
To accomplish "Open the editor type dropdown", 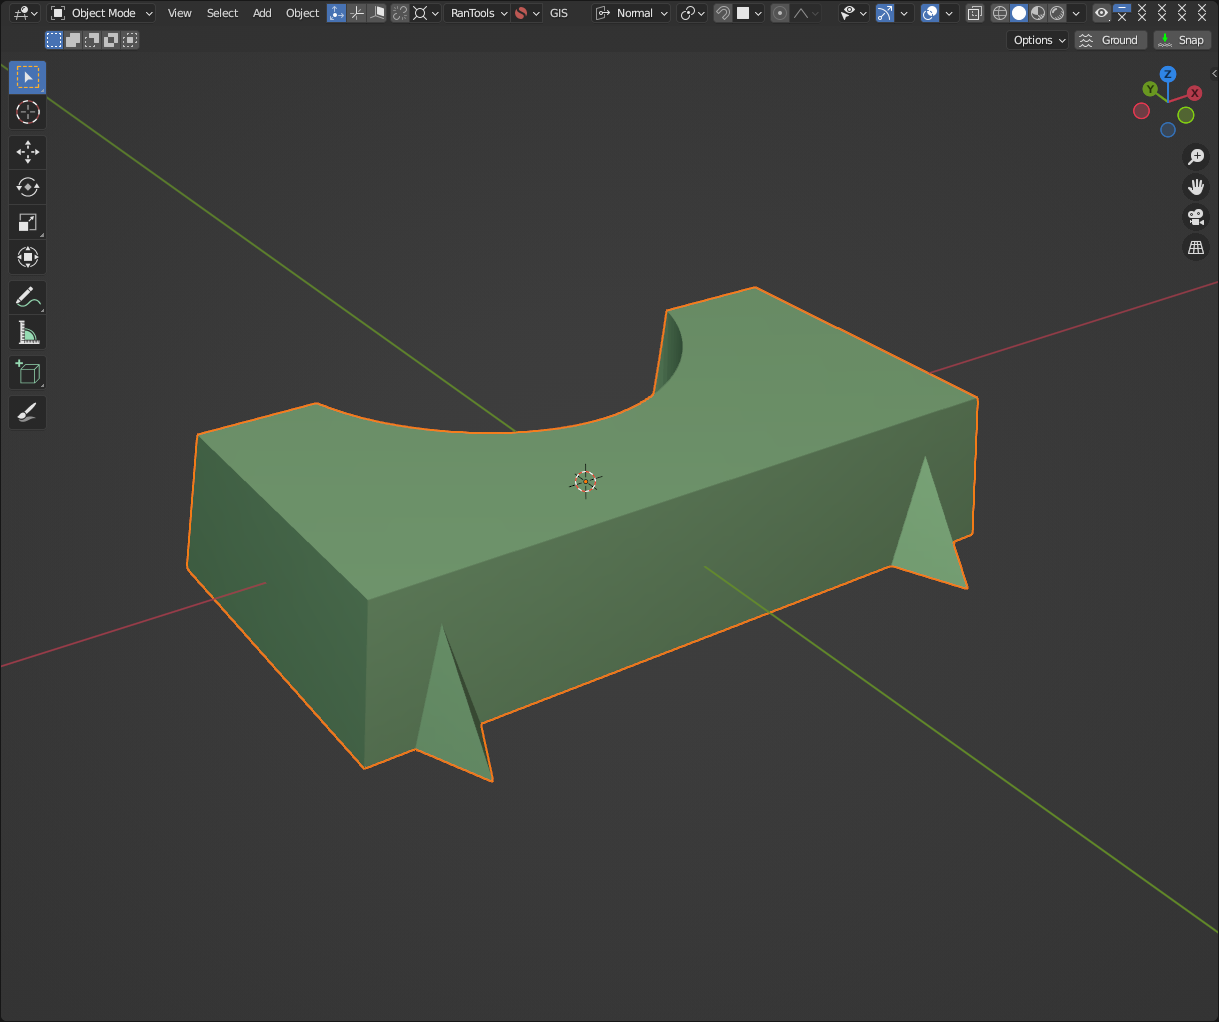I will (26, 13).
